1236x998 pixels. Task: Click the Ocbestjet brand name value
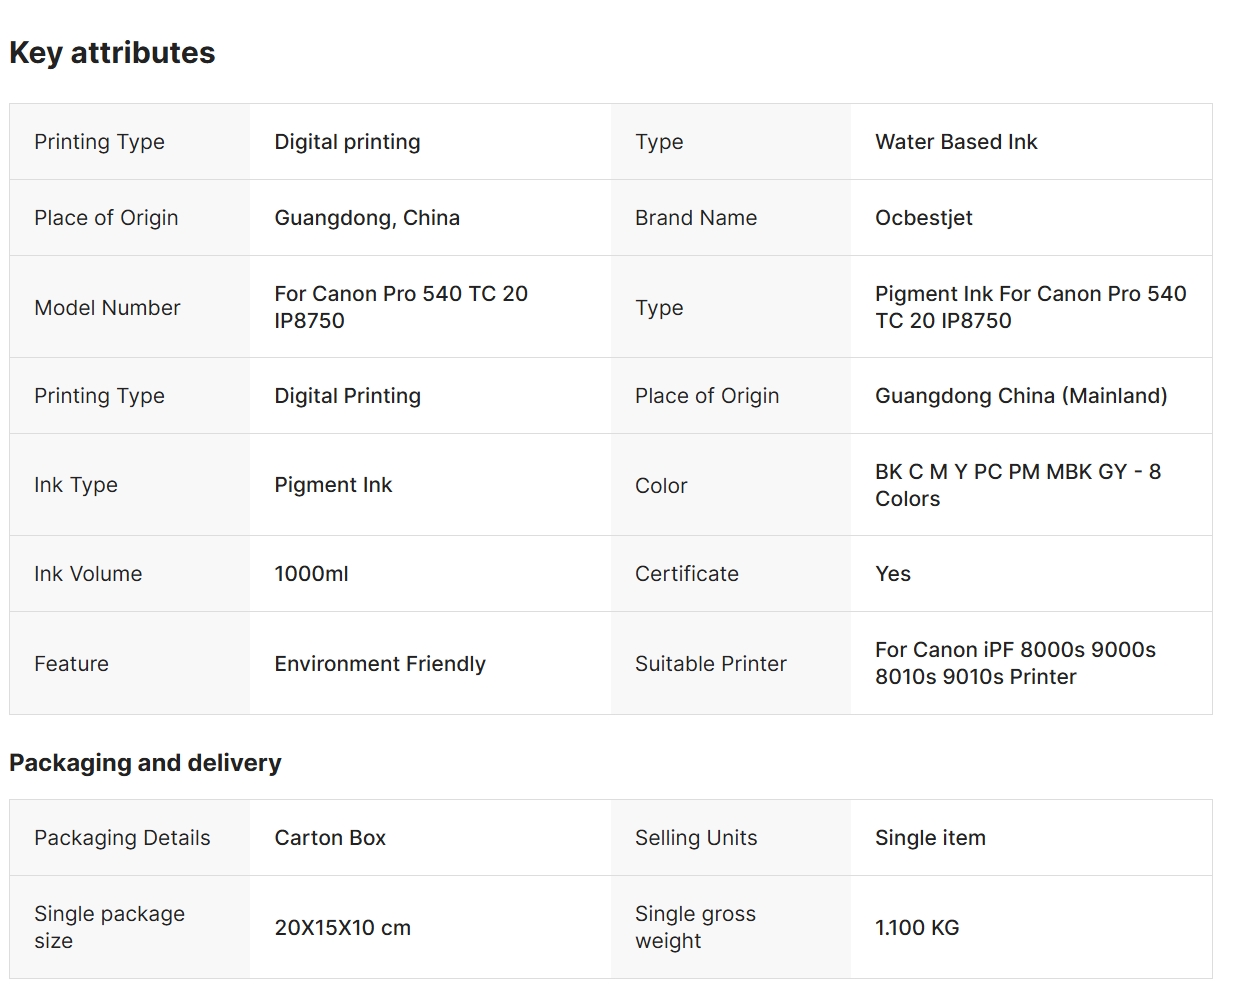[923, 218]
